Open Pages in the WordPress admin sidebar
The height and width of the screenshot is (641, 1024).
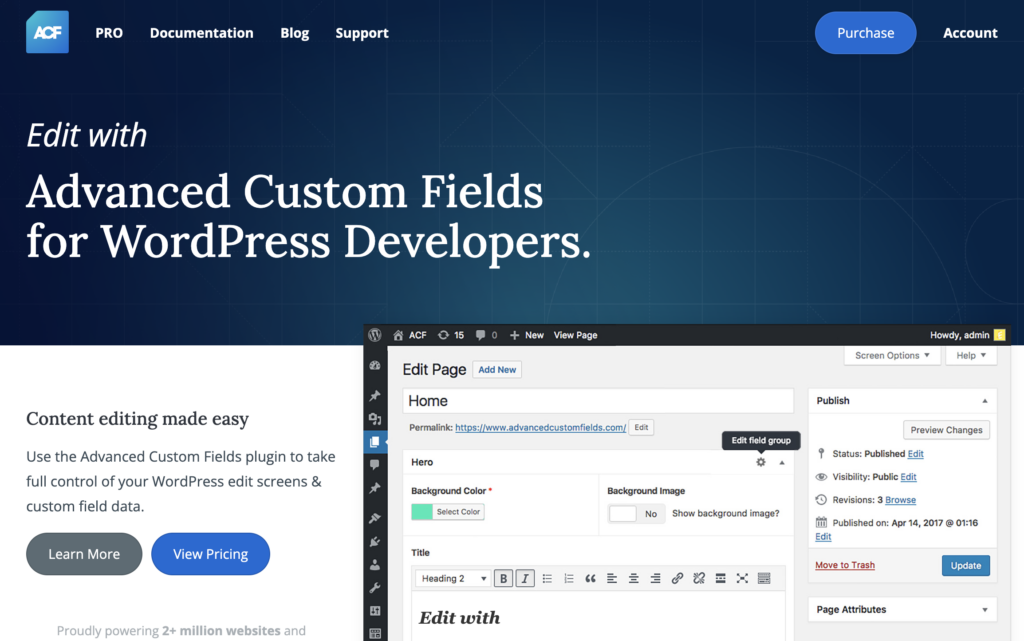pyautogui.click(x=375, y=441)
